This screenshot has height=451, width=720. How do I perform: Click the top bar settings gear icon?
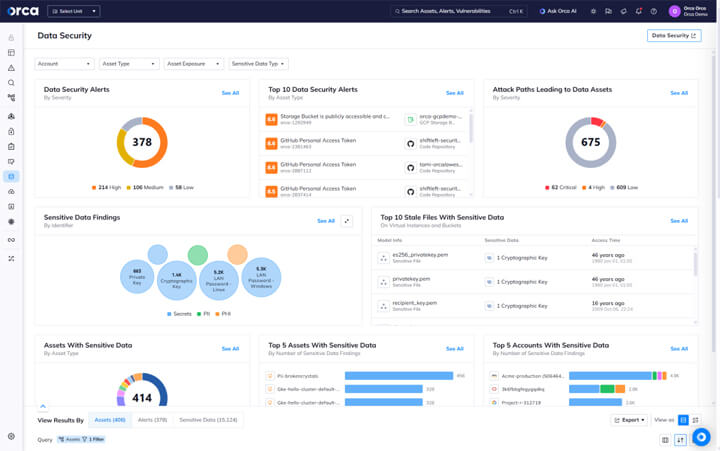593,12
